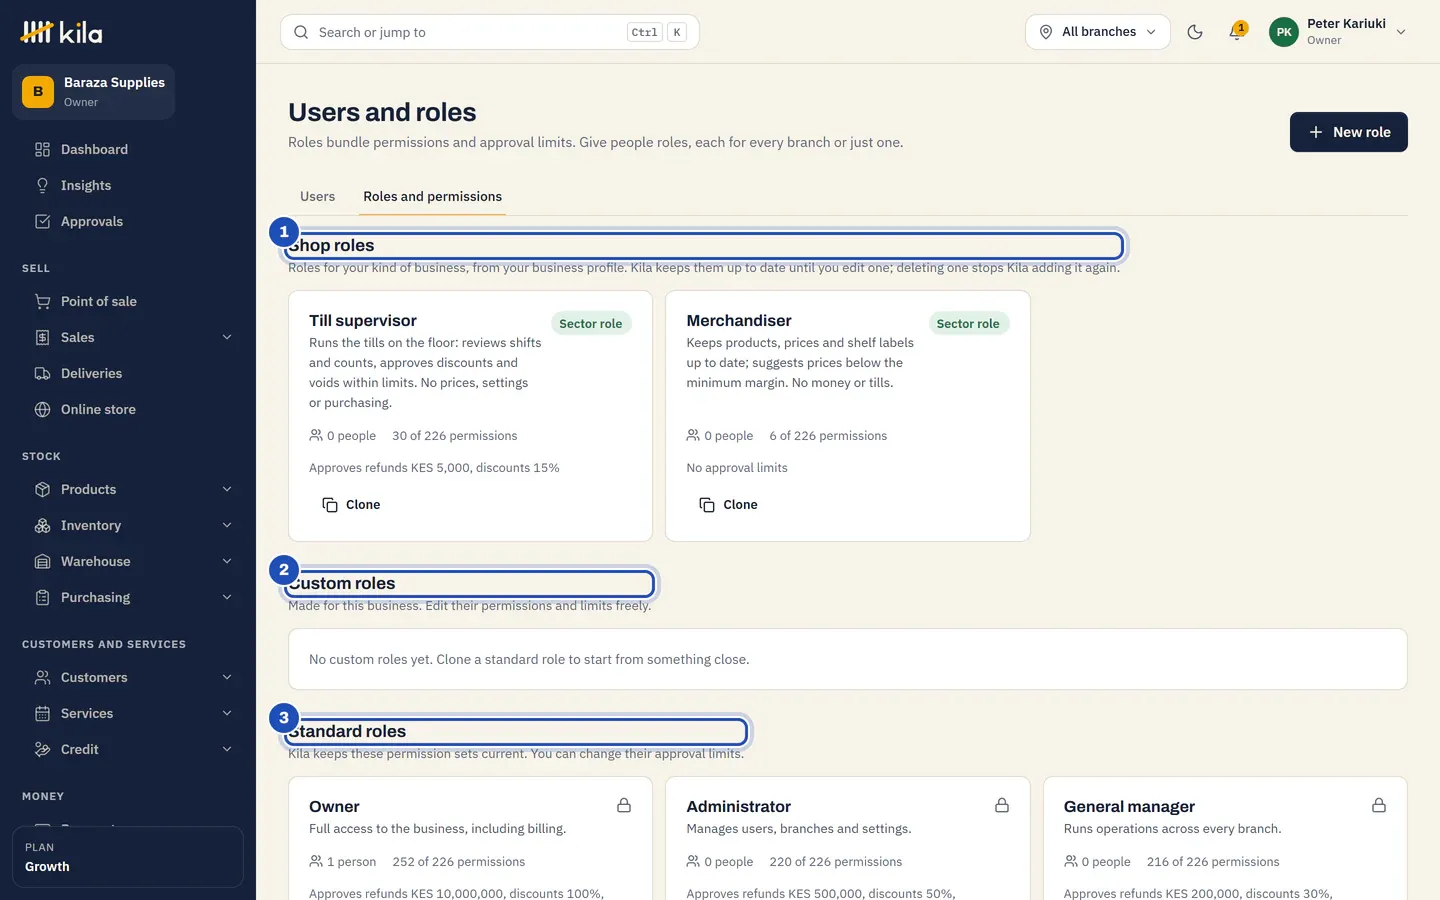Clone the Till supervisor role
The height and width of the screenshot is (900, 1440).
[351, 505]
